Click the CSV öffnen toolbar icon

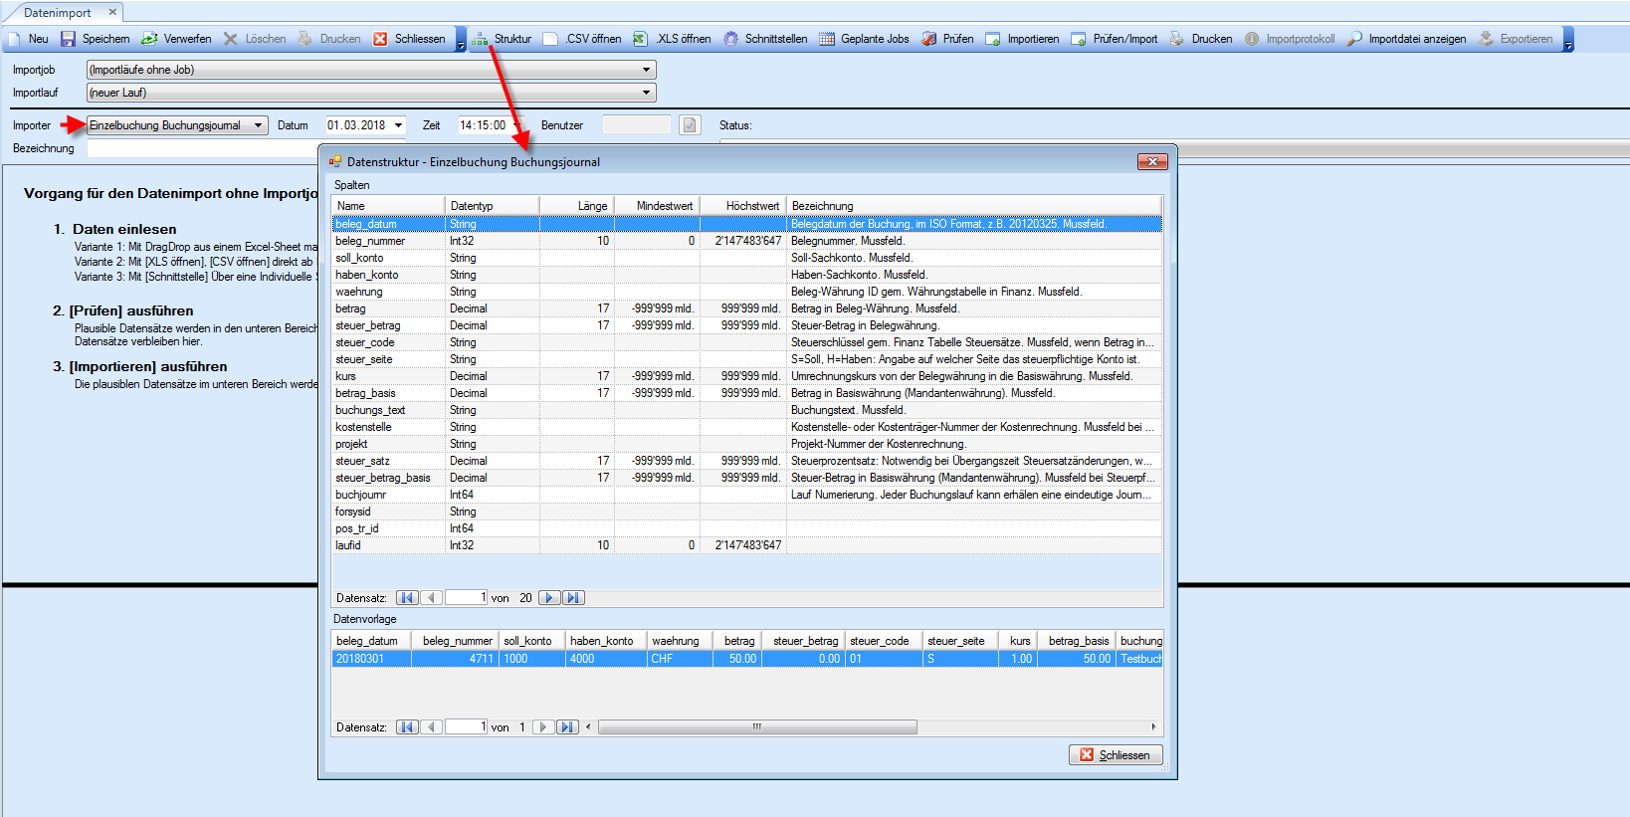pyautogui.click(x=551, y=39)
